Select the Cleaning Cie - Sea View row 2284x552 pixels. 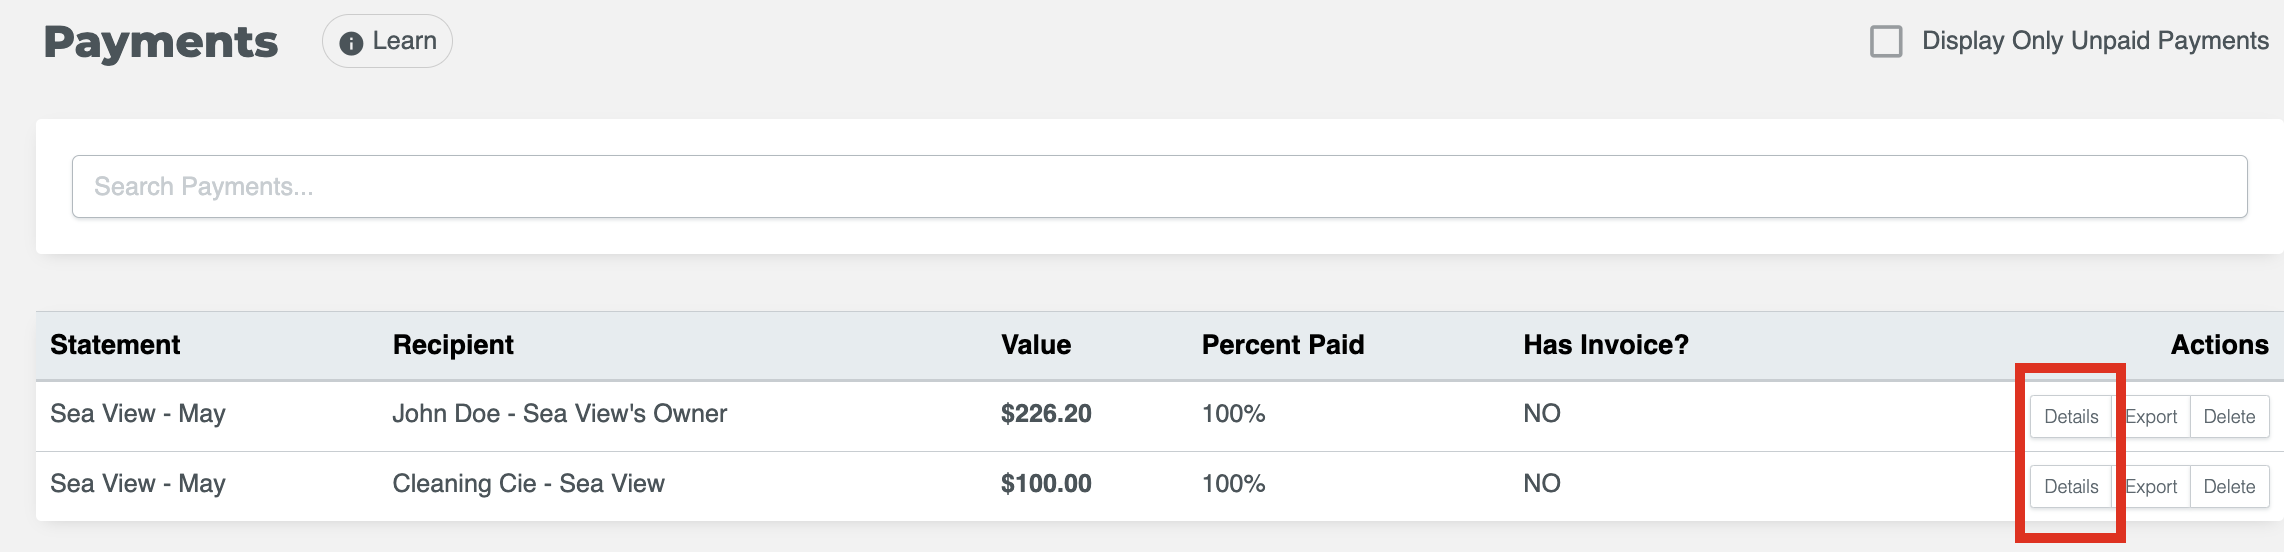[x=1159, y=486]
